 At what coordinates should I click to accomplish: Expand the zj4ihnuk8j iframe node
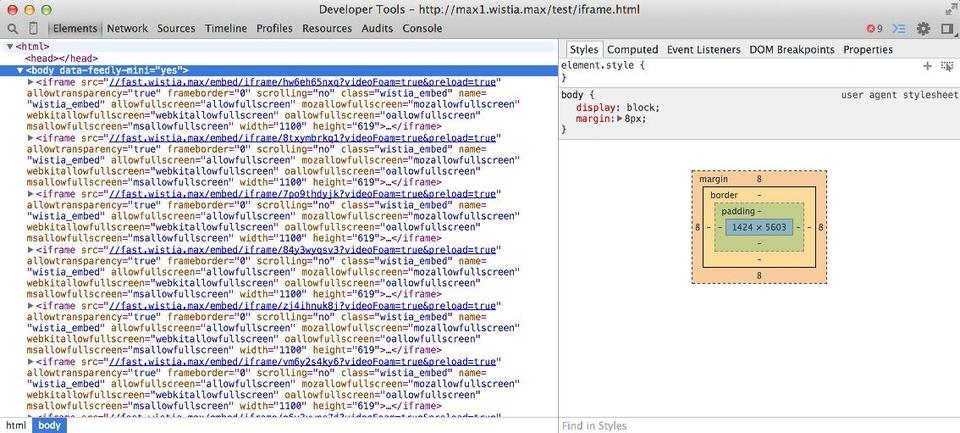click(31, 306)
